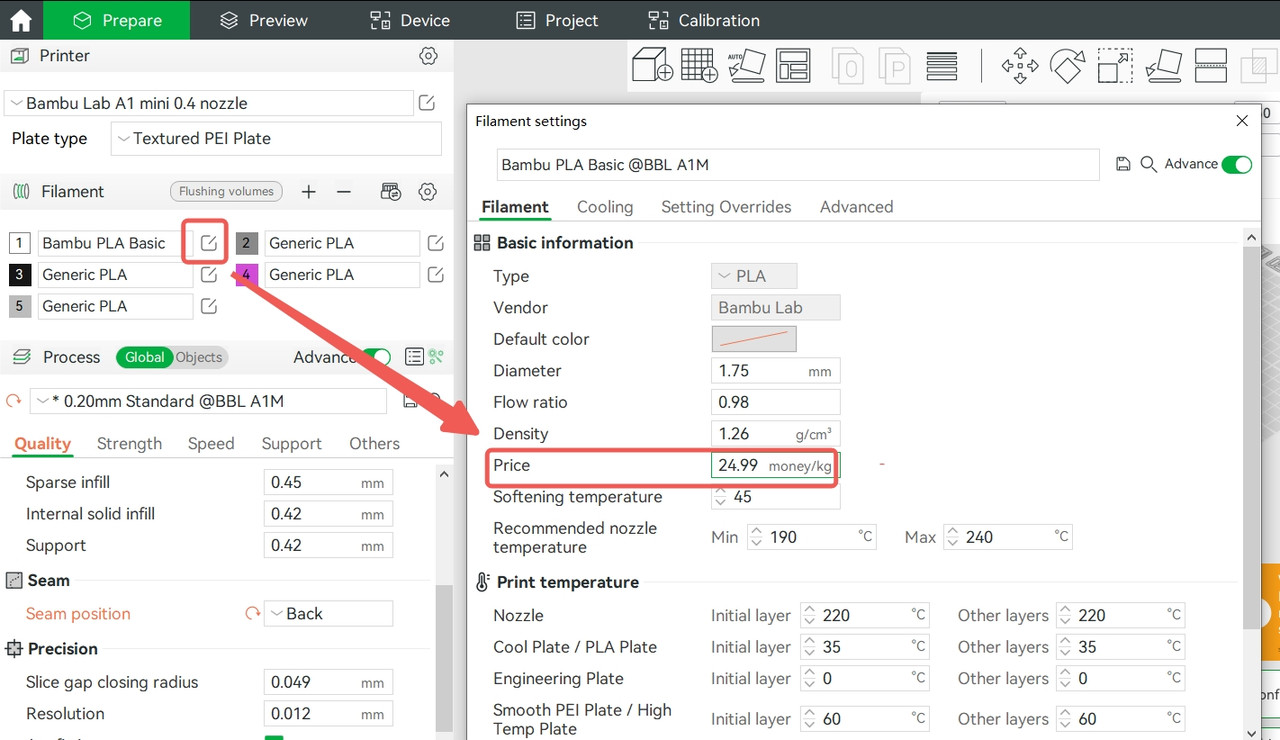Select the Cut tool
1280x740 pixels.
(1211, 66)
